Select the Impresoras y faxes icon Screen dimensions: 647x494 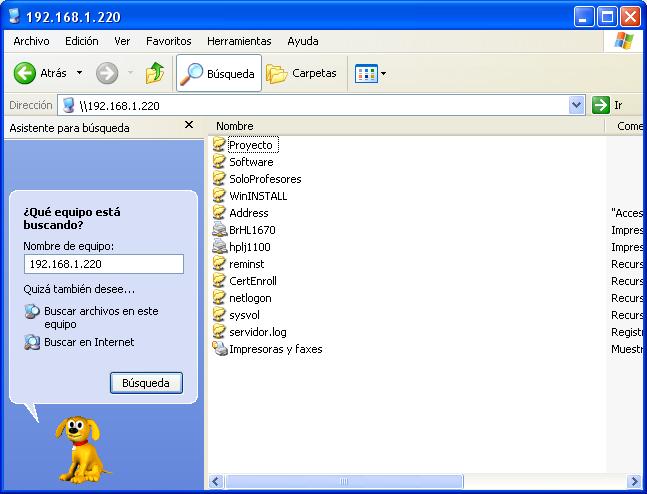220,349
